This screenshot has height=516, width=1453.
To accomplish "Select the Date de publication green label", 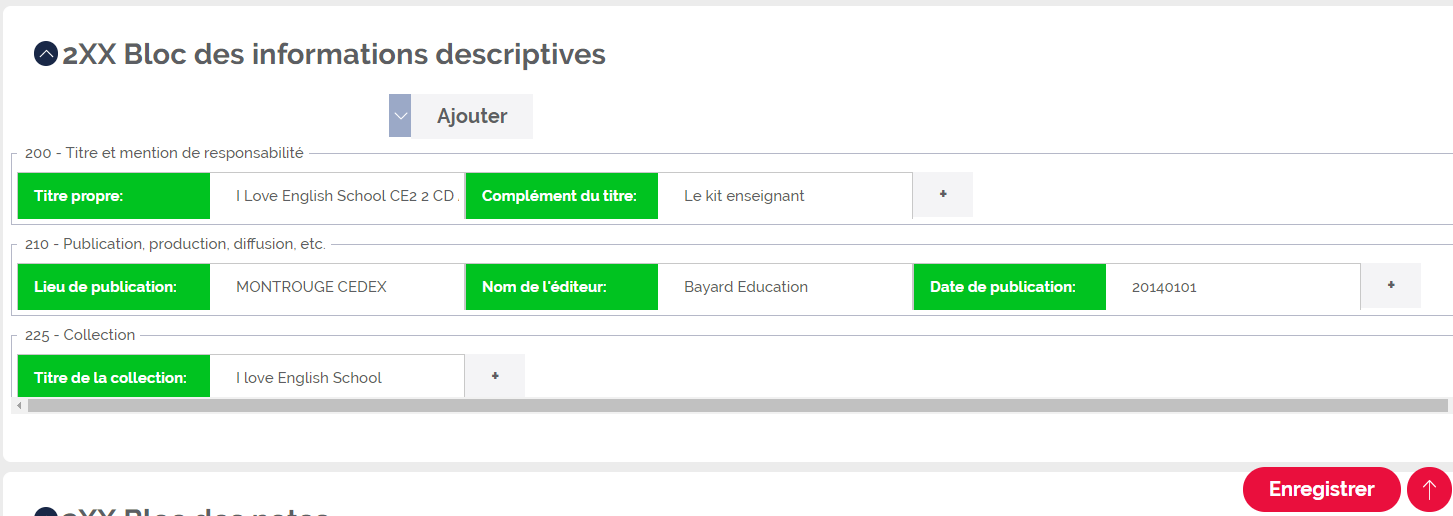I will click(x=1010, y=286).
